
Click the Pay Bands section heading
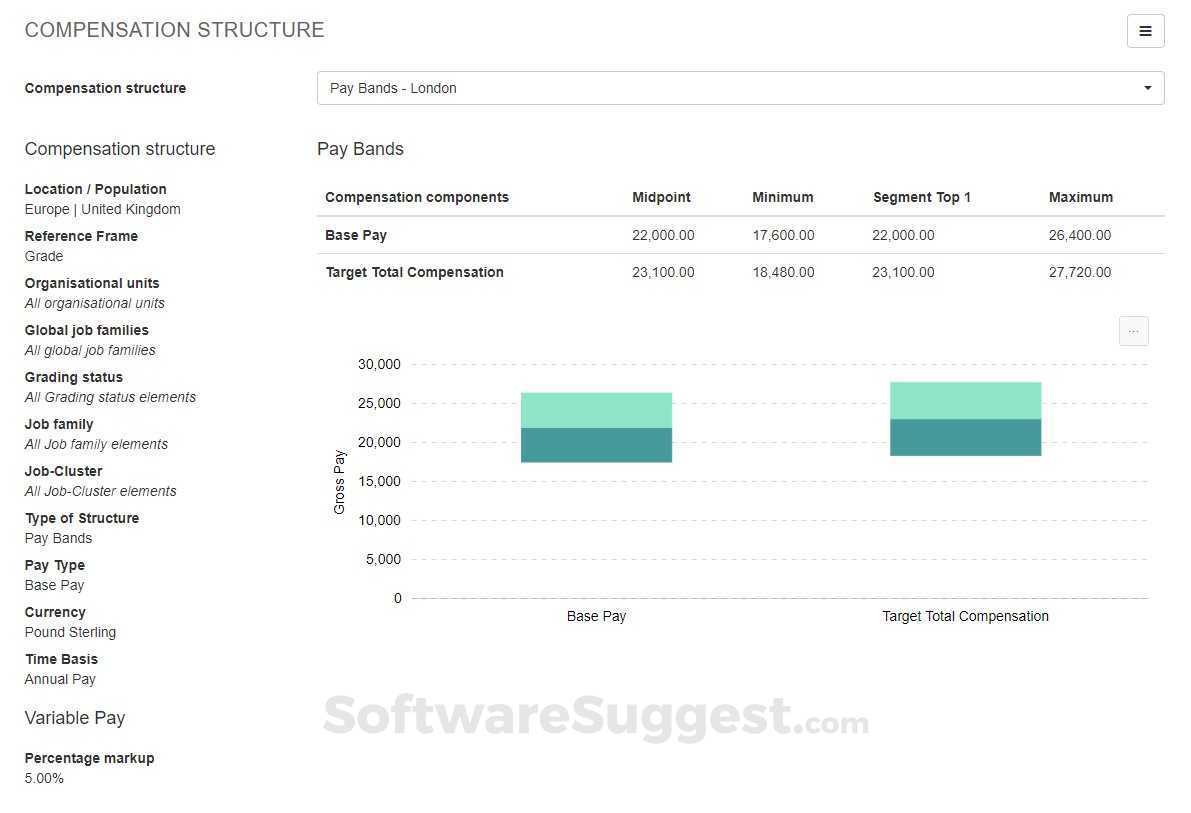[360, 148]
